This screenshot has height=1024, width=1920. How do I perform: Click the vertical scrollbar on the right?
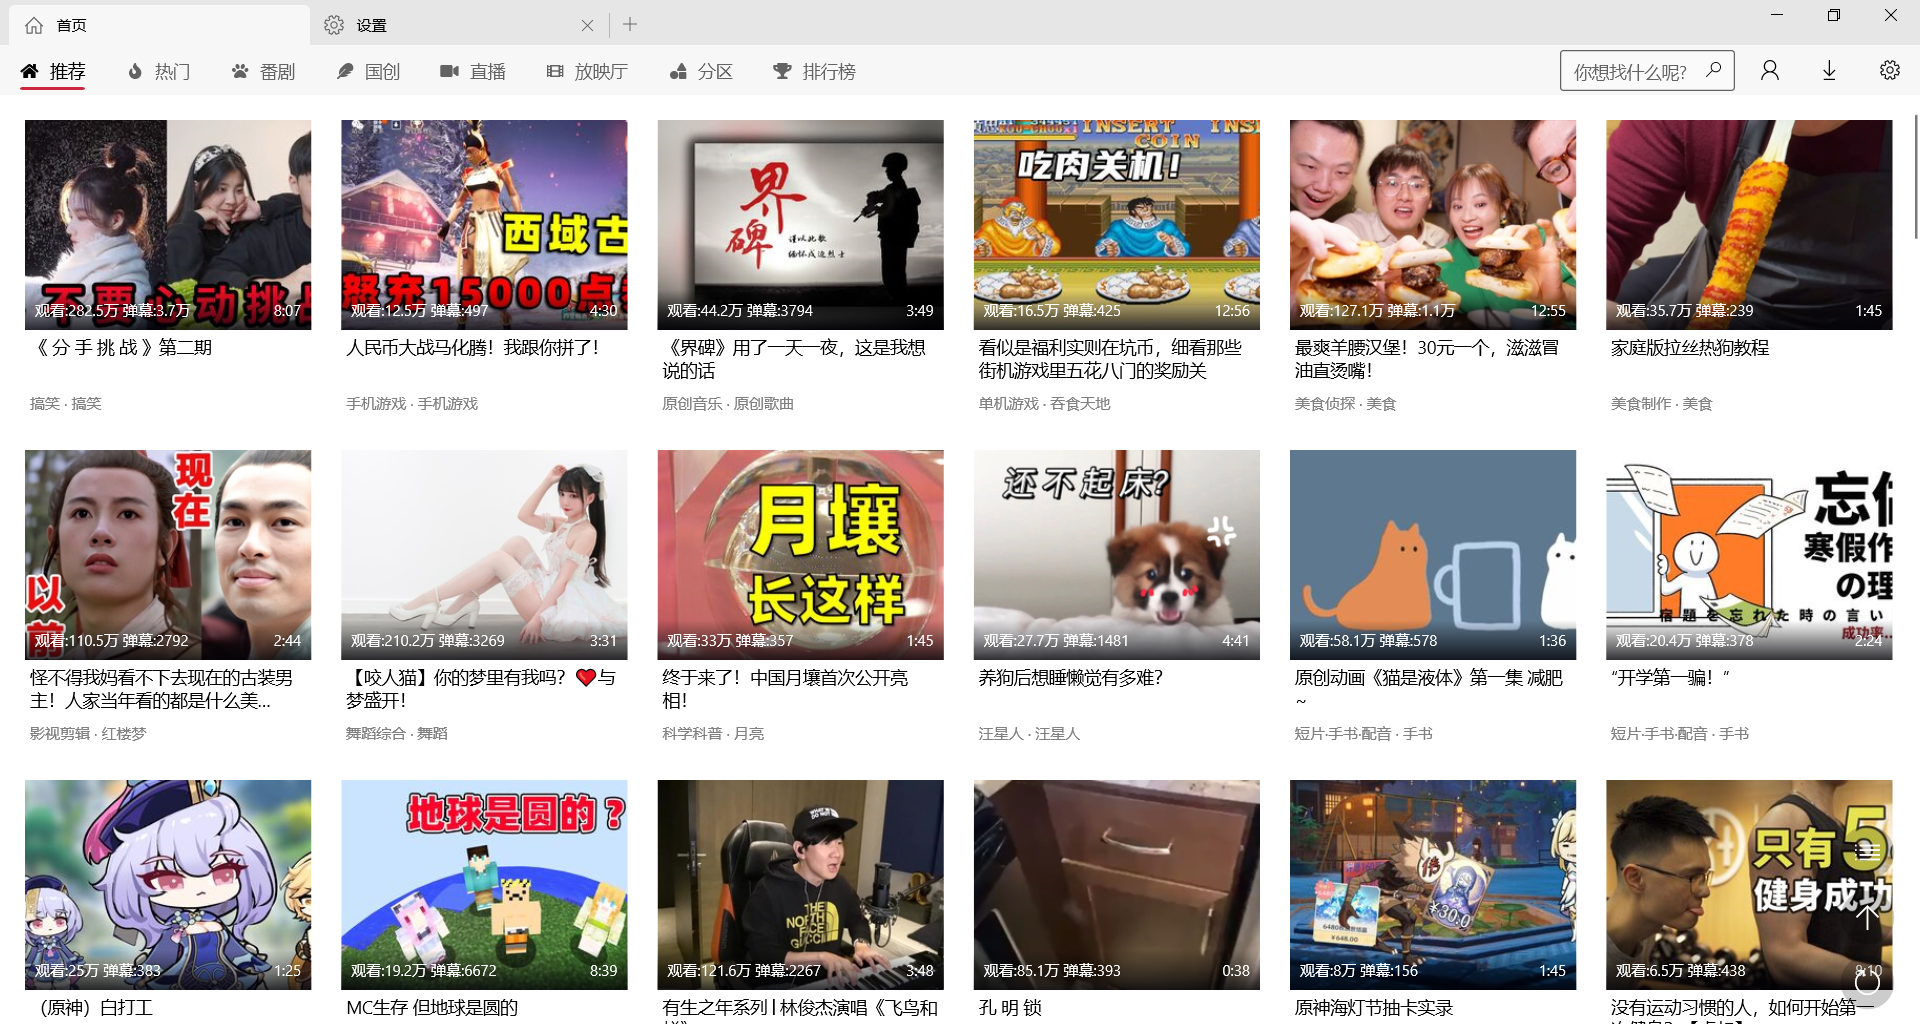tap(1914, 178)
